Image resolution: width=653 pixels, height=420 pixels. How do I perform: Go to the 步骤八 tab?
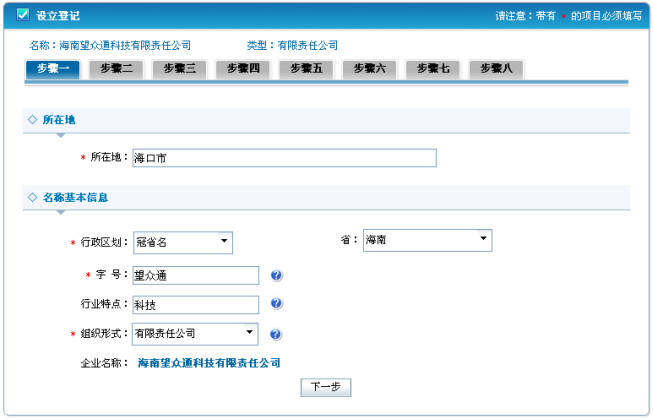tap(496, 69)
